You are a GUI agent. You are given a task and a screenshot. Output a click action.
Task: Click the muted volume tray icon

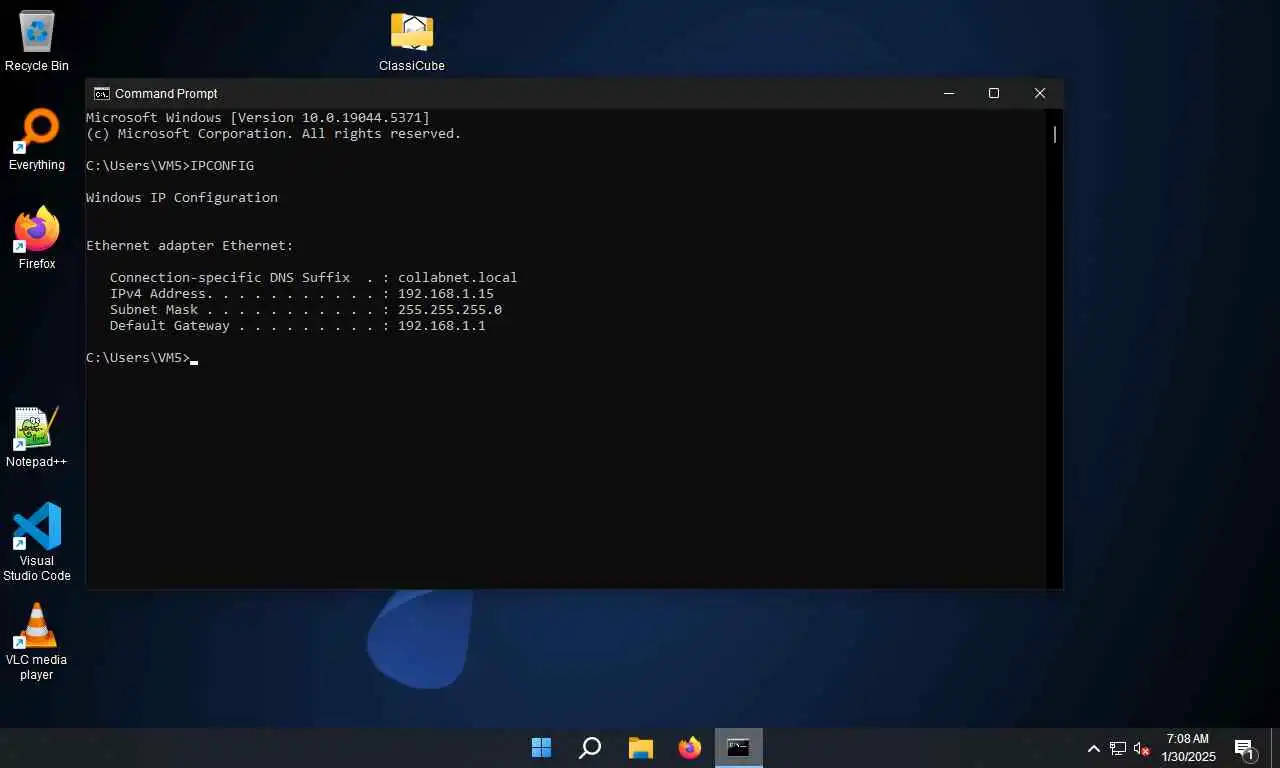(x=1141, y=748)
